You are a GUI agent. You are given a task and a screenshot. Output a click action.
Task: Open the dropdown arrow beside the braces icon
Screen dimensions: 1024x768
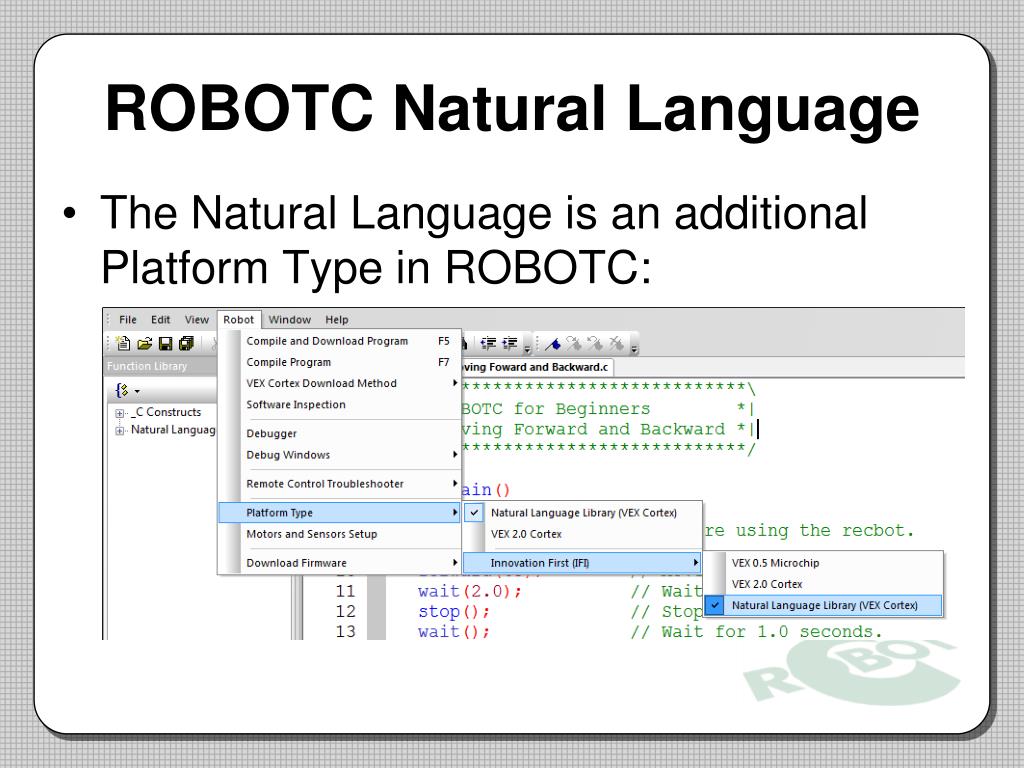pos(137,391)
